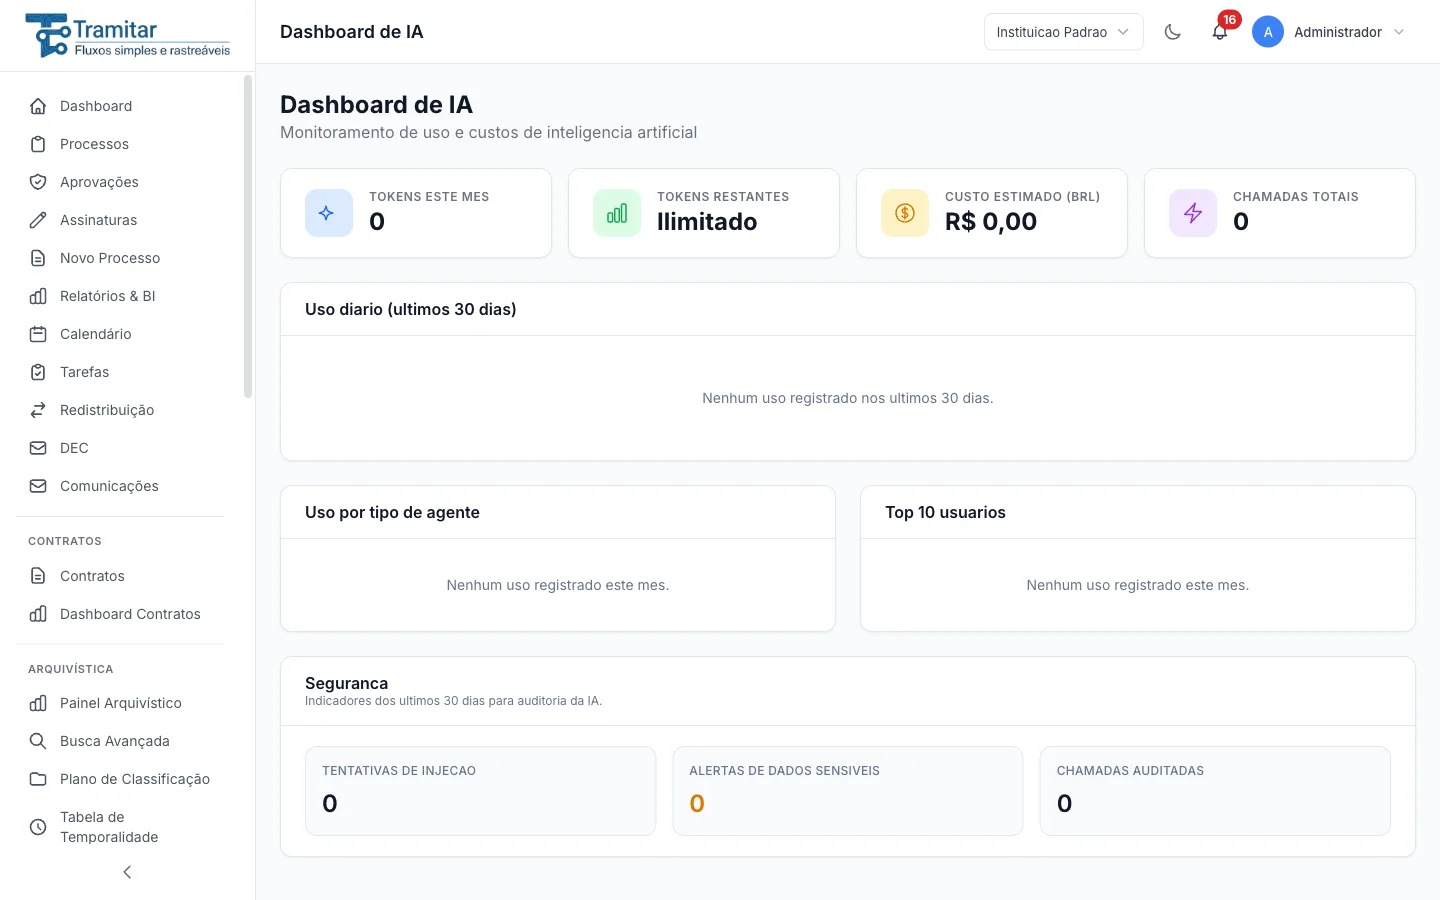Click the ARQUIVÍSTICA sidebar section header
Viewport: 1440px width, 900px height.
pos(71,669)
